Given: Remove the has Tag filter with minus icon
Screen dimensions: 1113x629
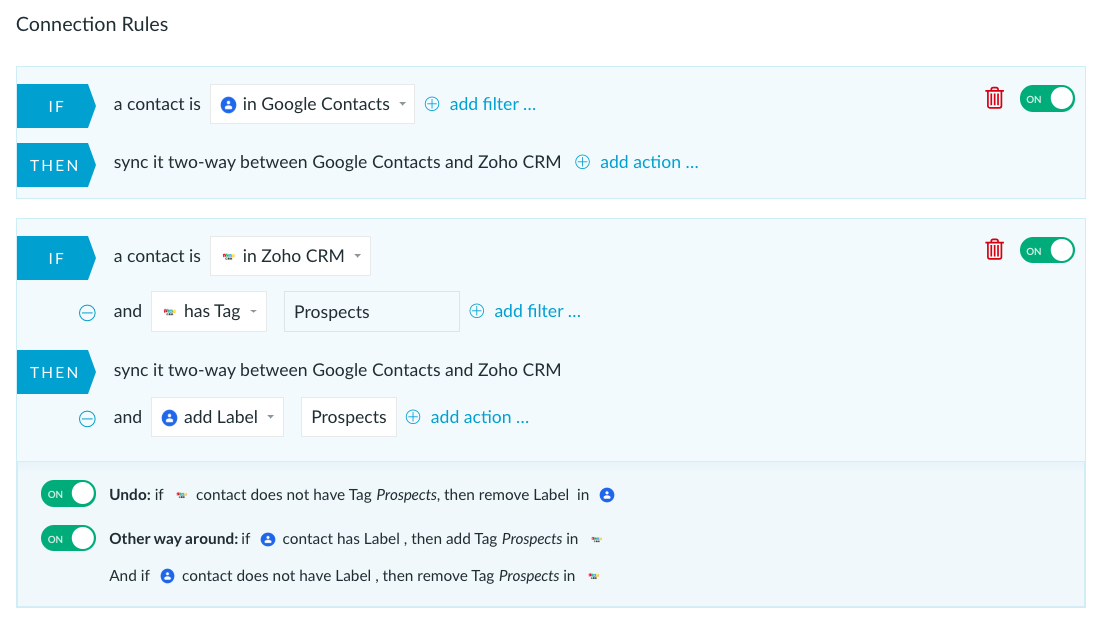Looking at the screenshot, I should [x=87, y=312].
